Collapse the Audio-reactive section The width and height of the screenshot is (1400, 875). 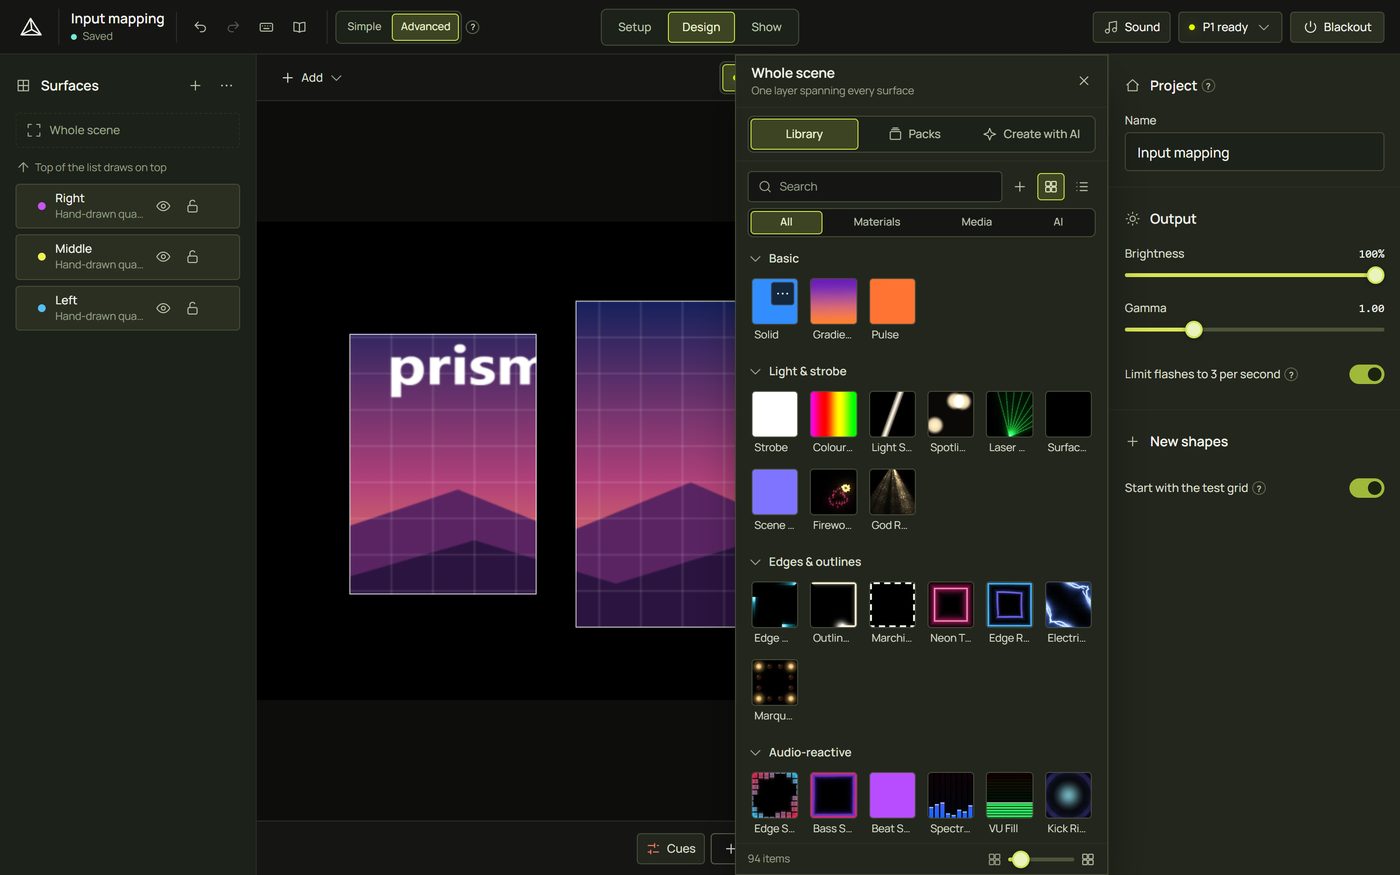coord(755,753)
